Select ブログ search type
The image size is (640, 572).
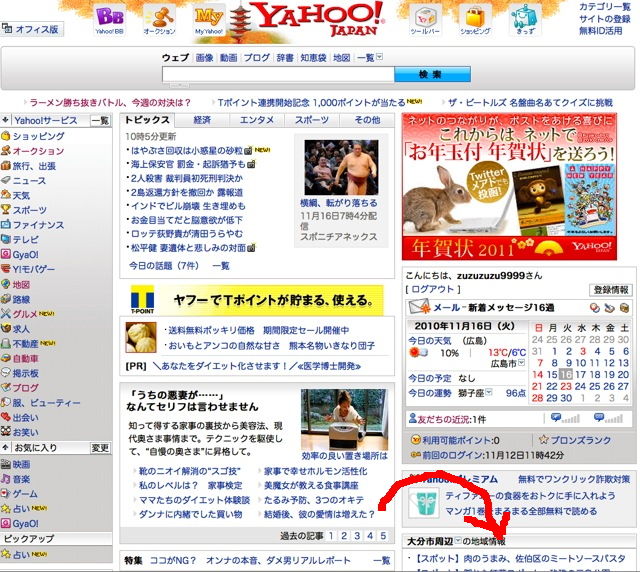point(257,58)
